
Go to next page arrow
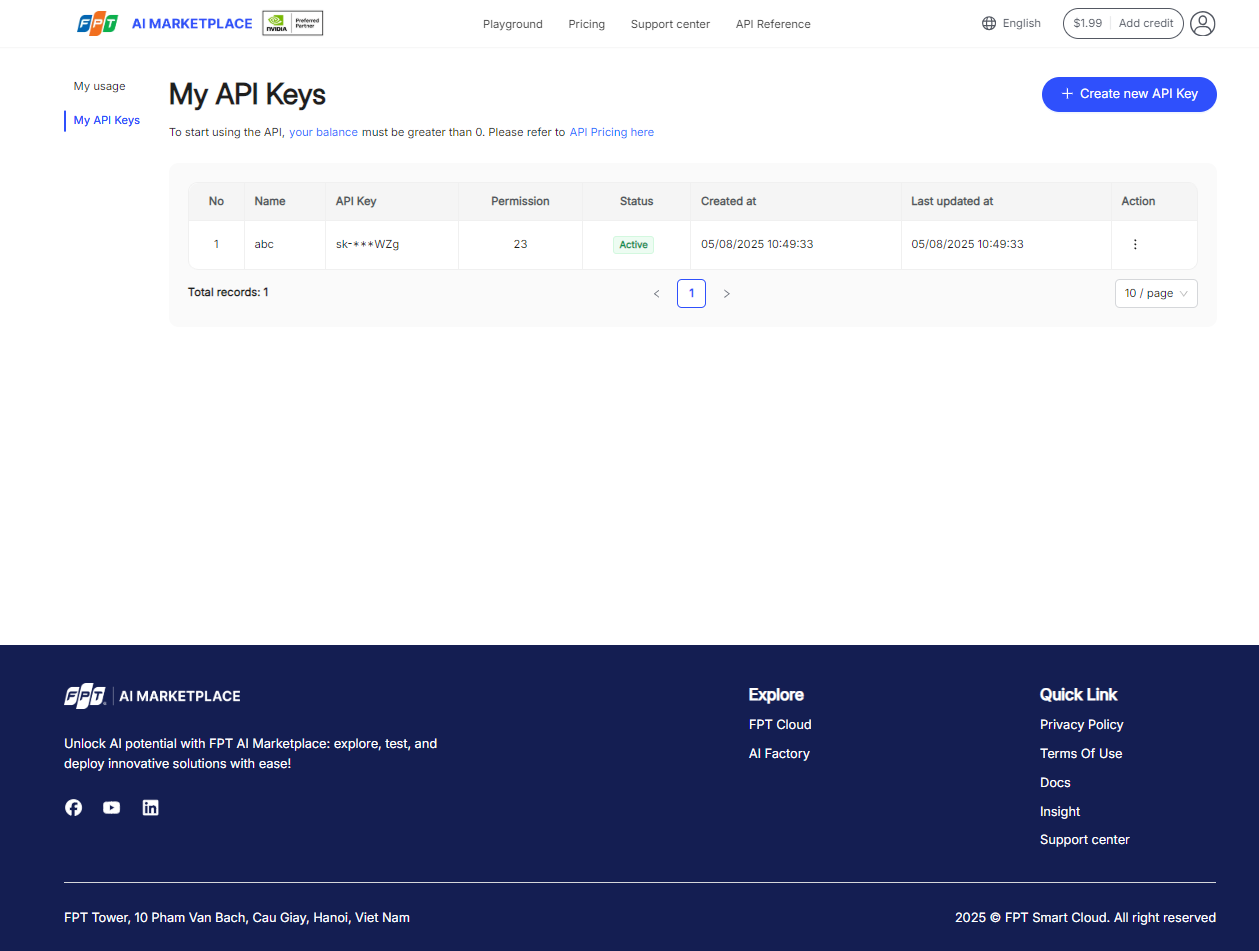(727, 293)
